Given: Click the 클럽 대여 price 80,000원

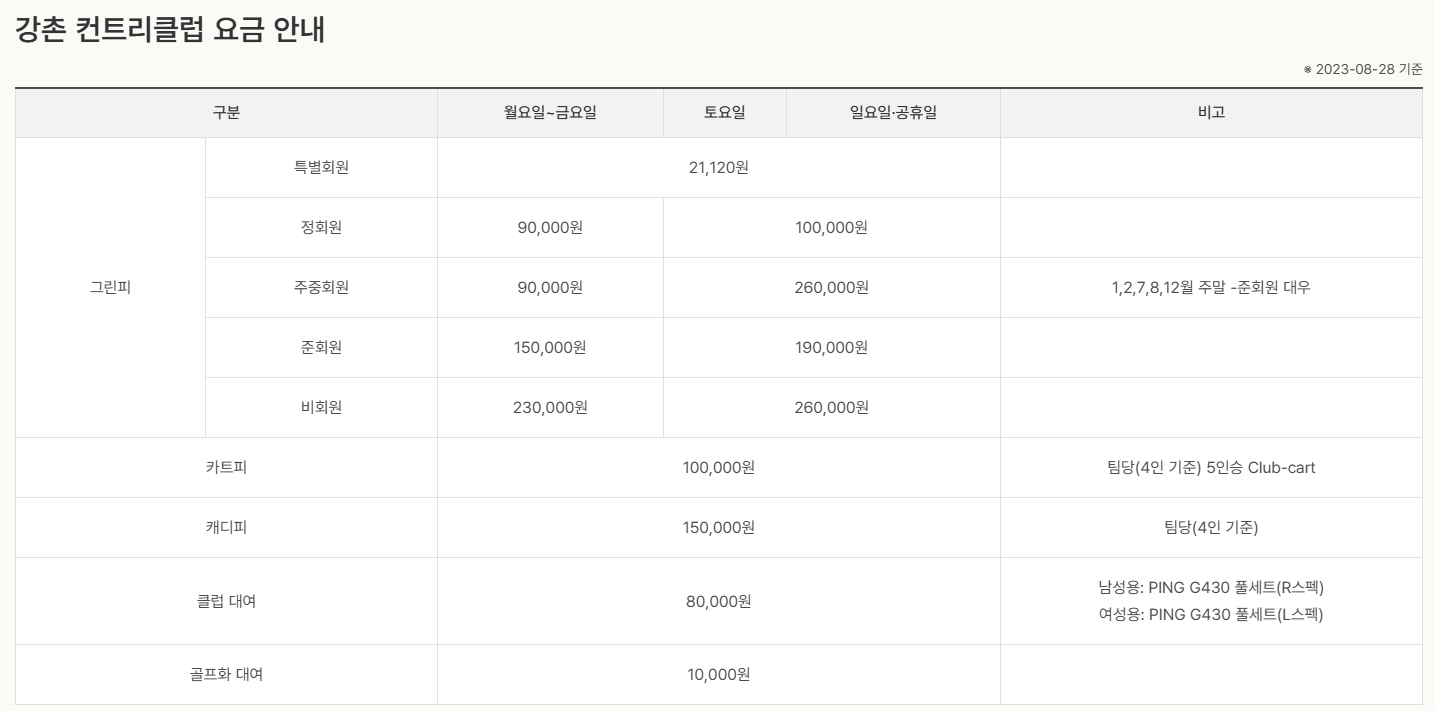Looking at the screenshot, I should [x=718, y=601].
